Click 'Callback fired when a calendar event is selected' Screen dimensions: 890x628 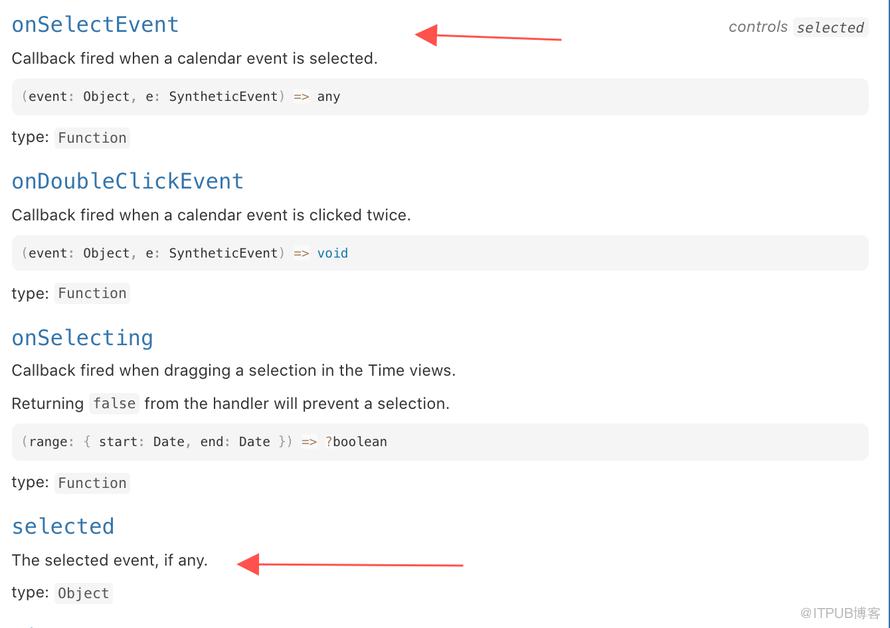[x=194, y=58]
